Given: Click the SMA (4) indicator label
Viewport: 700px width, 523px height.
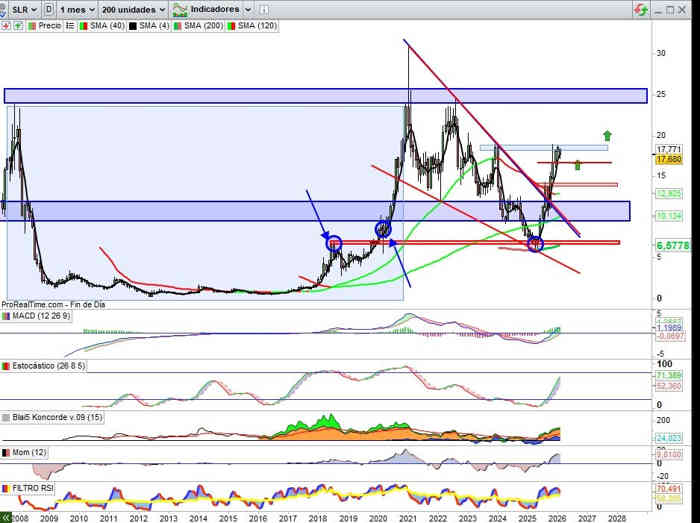Looking at the screenshot, I should [152, 24].
